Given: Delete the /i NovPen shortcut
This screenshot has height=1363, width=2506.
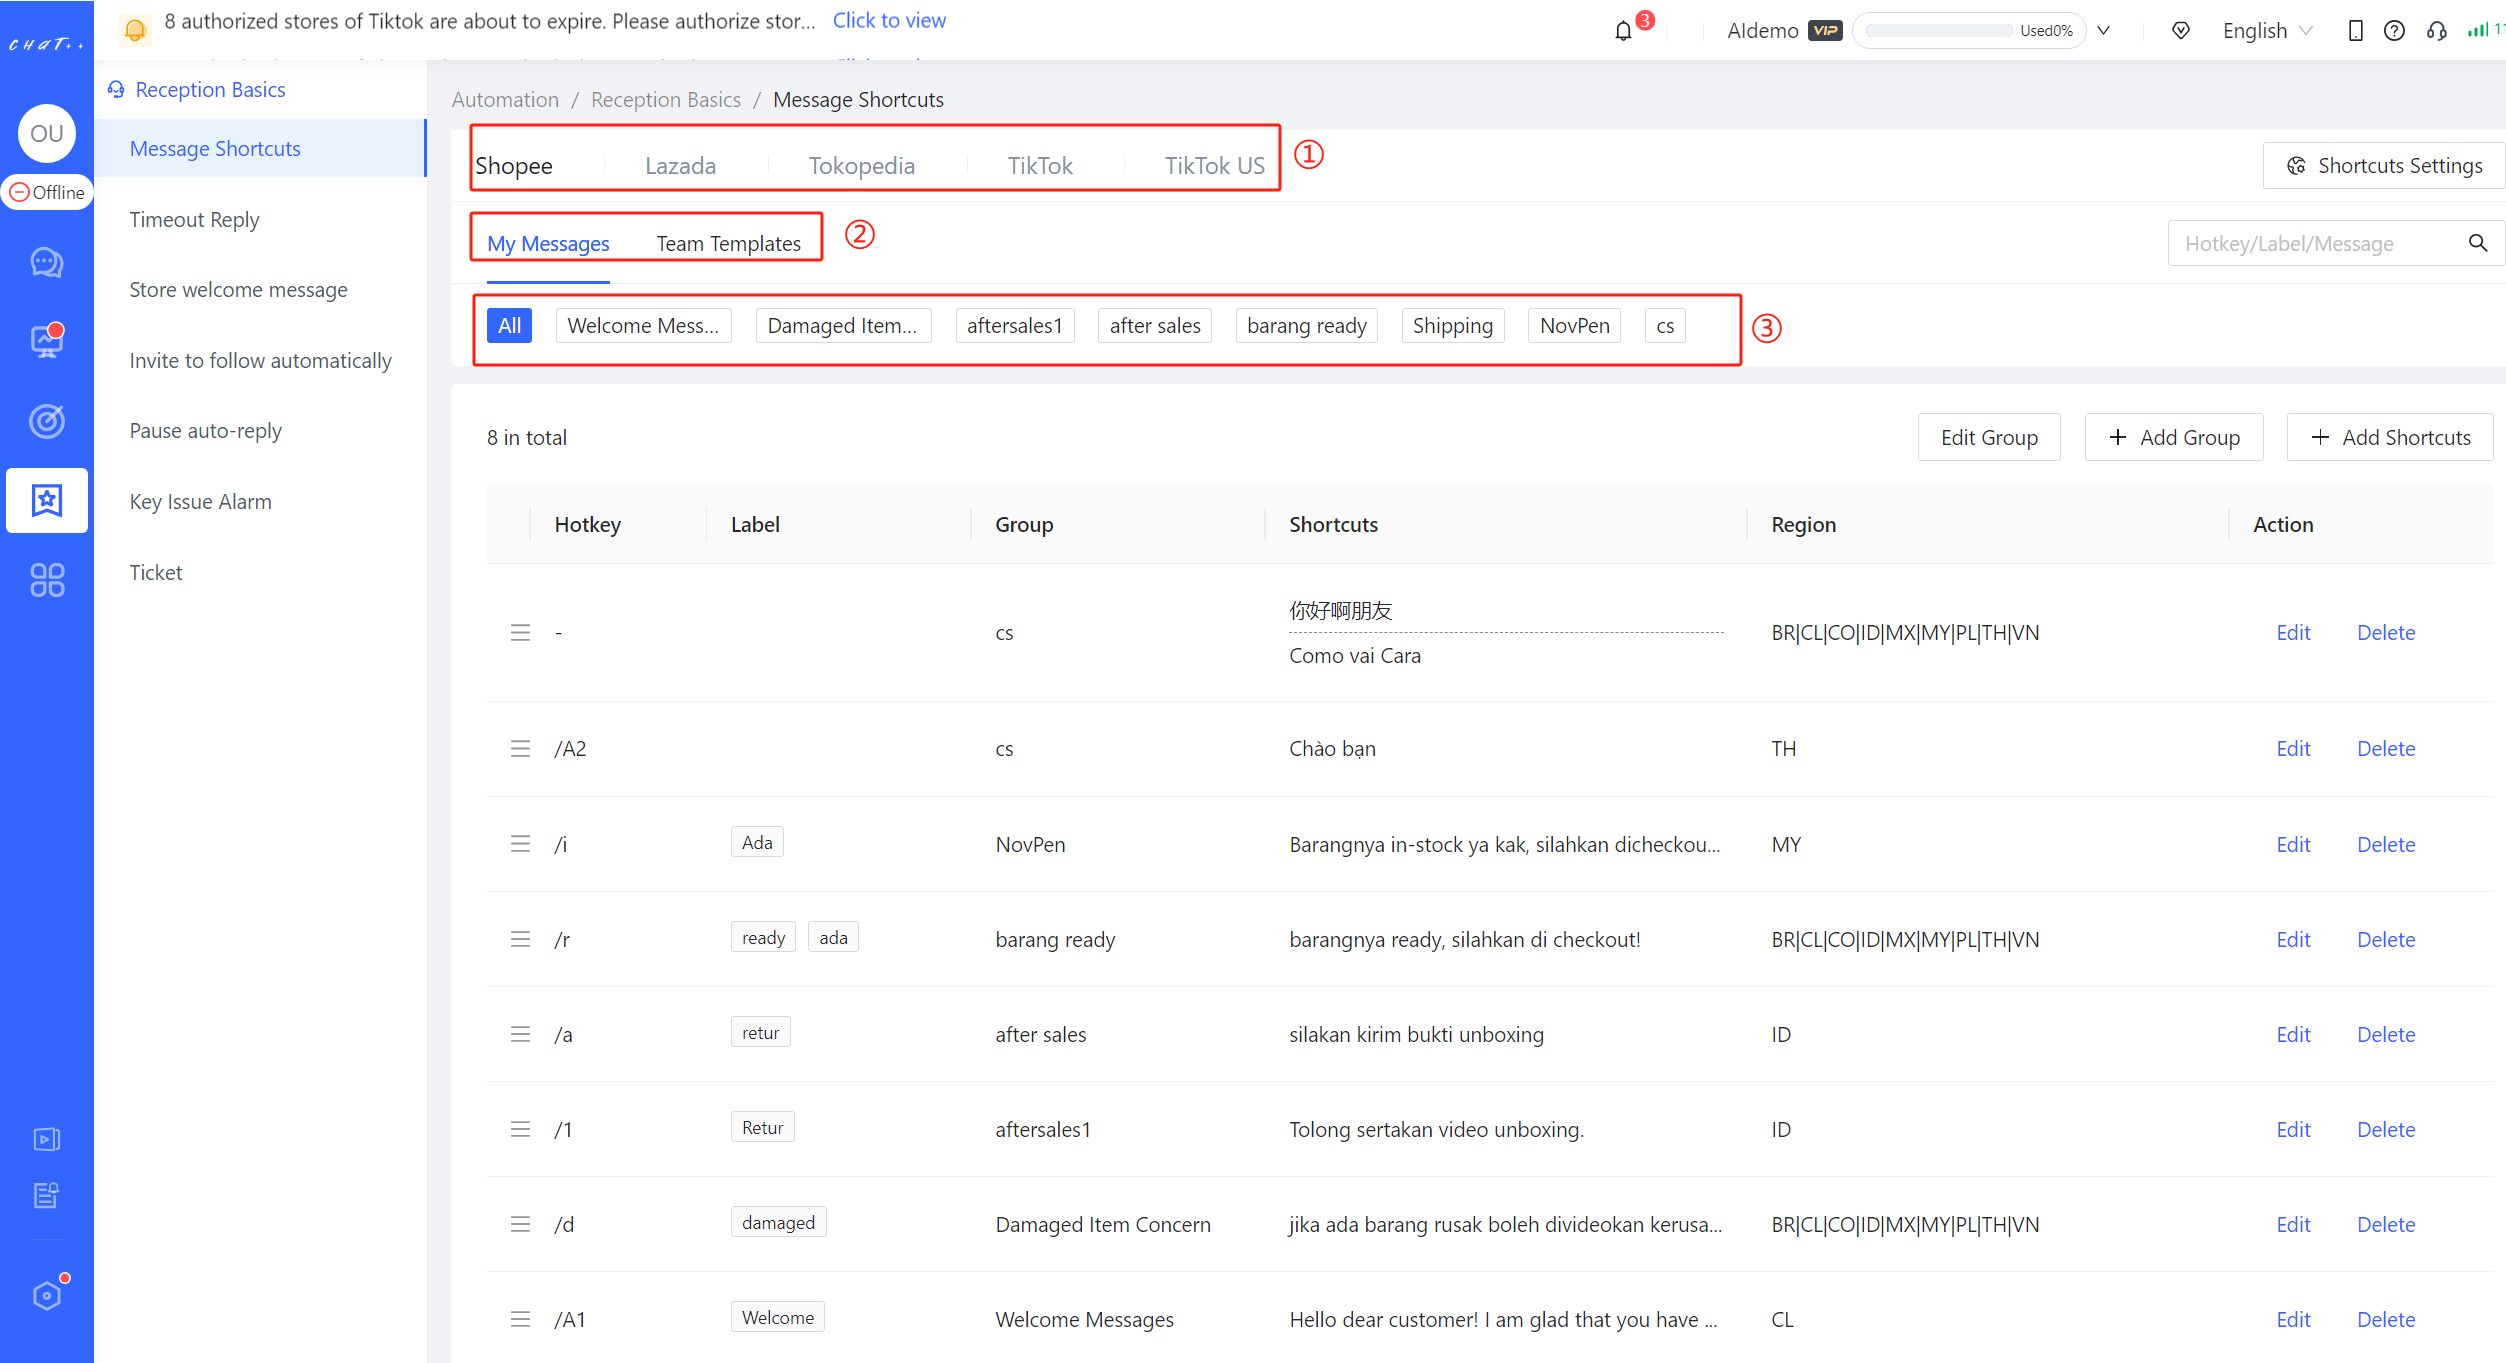Looking at the screenshot, I should pos(2386,844).
